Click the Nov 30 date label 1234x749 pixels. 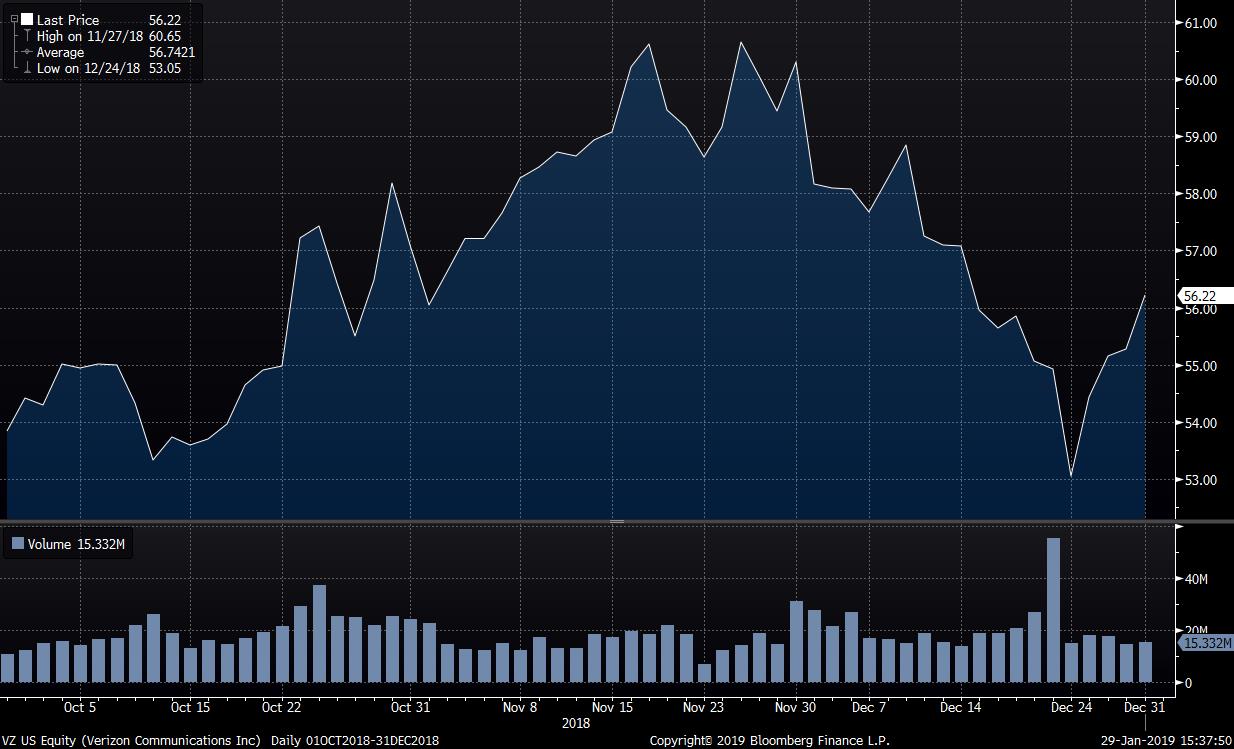pyautogui.click(x=795, y=707)
